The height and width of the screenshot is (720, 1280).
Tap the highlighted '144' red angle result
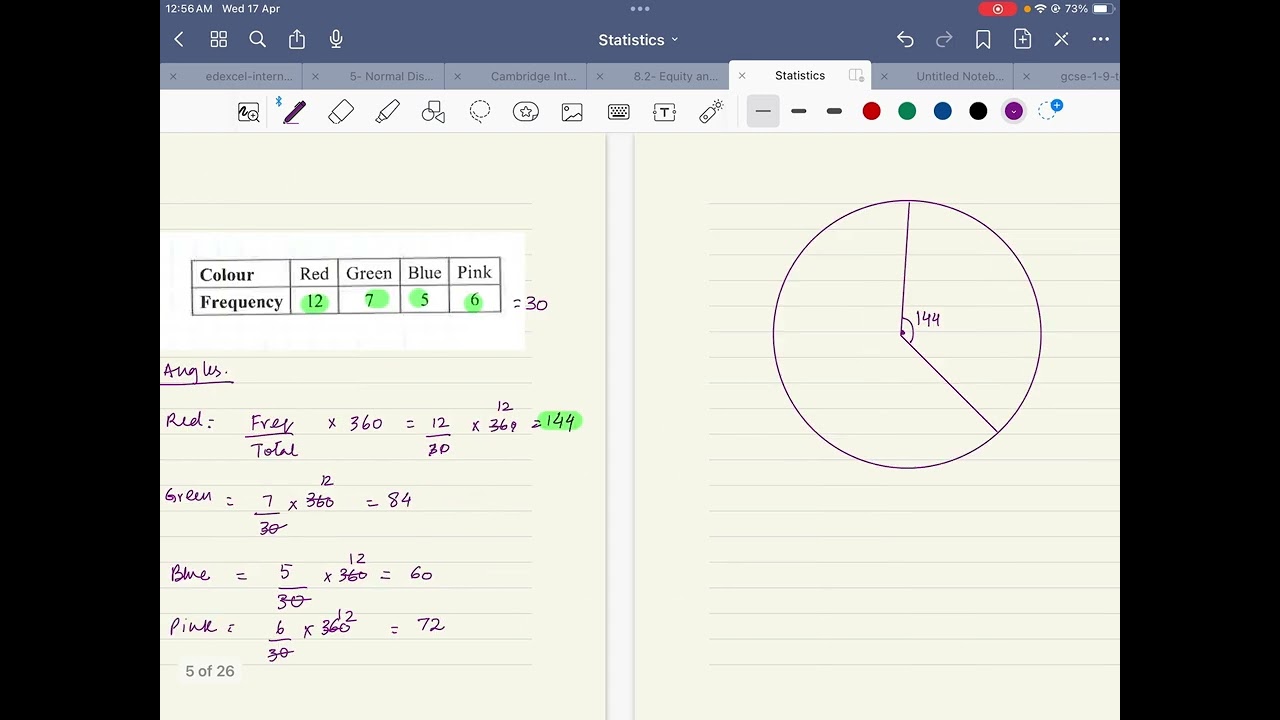[x=560, y=422]
